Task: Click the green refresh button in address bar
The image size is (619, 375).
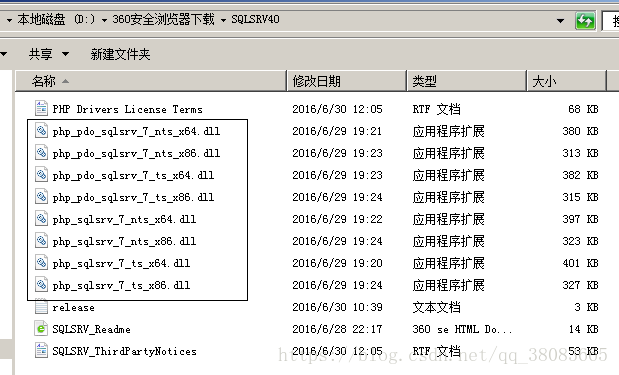Action: pos(585,20)
